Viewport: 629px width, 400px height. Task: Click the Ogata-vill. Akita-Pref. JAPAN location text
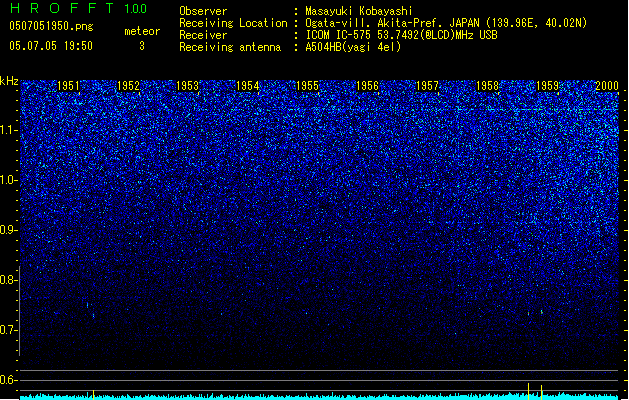click(x=446, y=23)
